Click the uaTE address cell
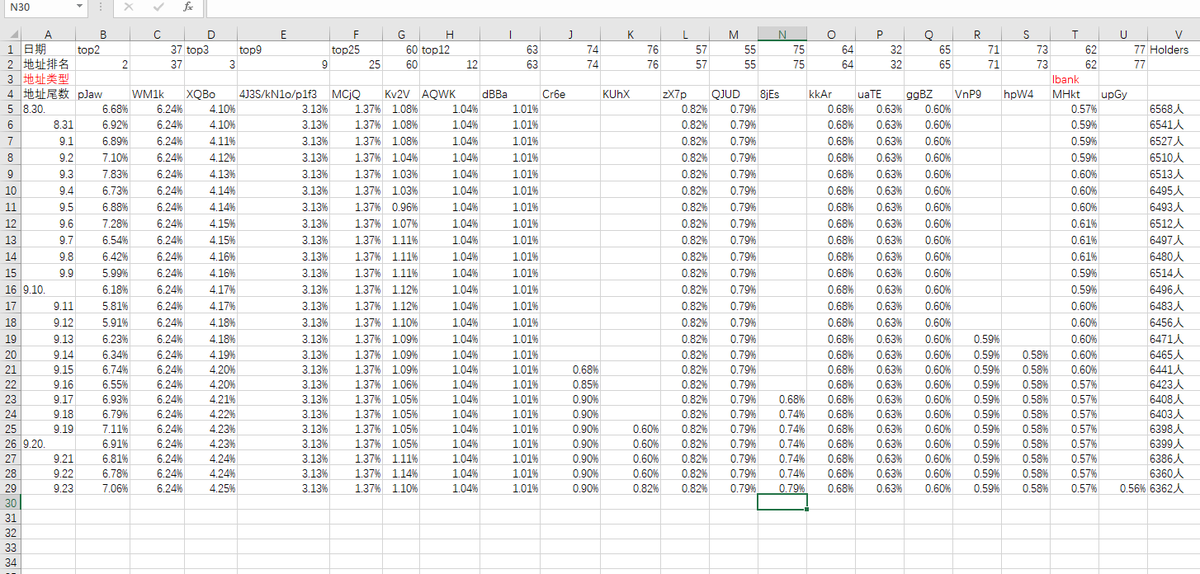 (x=879, y=93)
